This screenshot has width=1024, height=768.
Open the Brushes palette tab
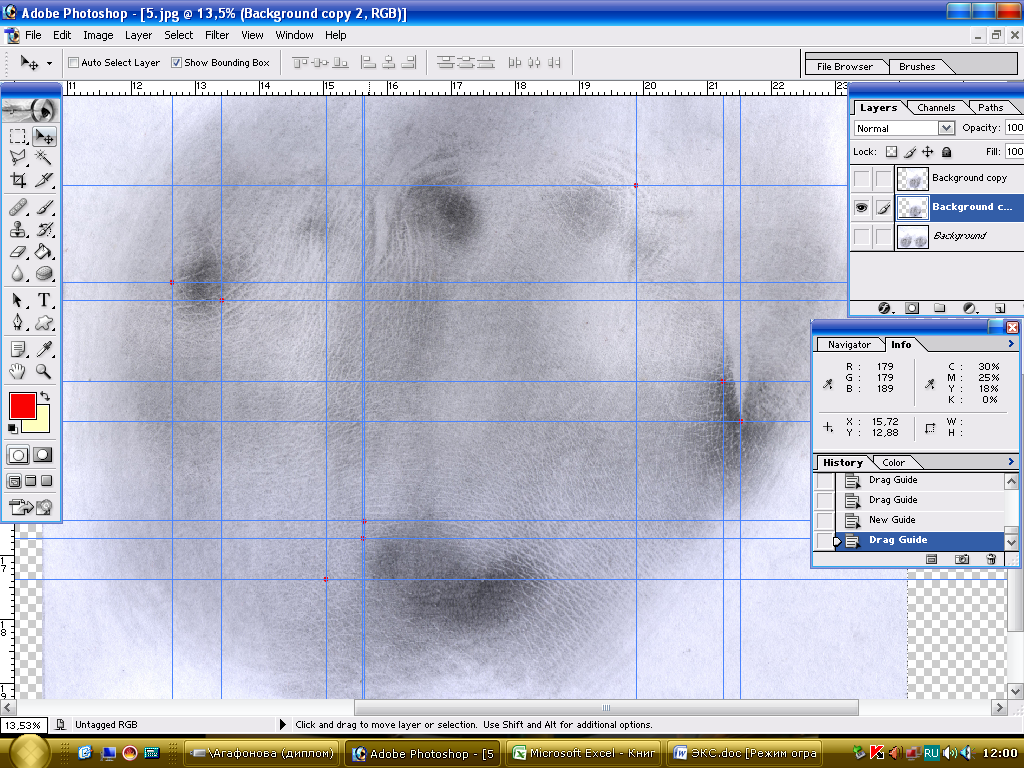click(x=917, y=67)
